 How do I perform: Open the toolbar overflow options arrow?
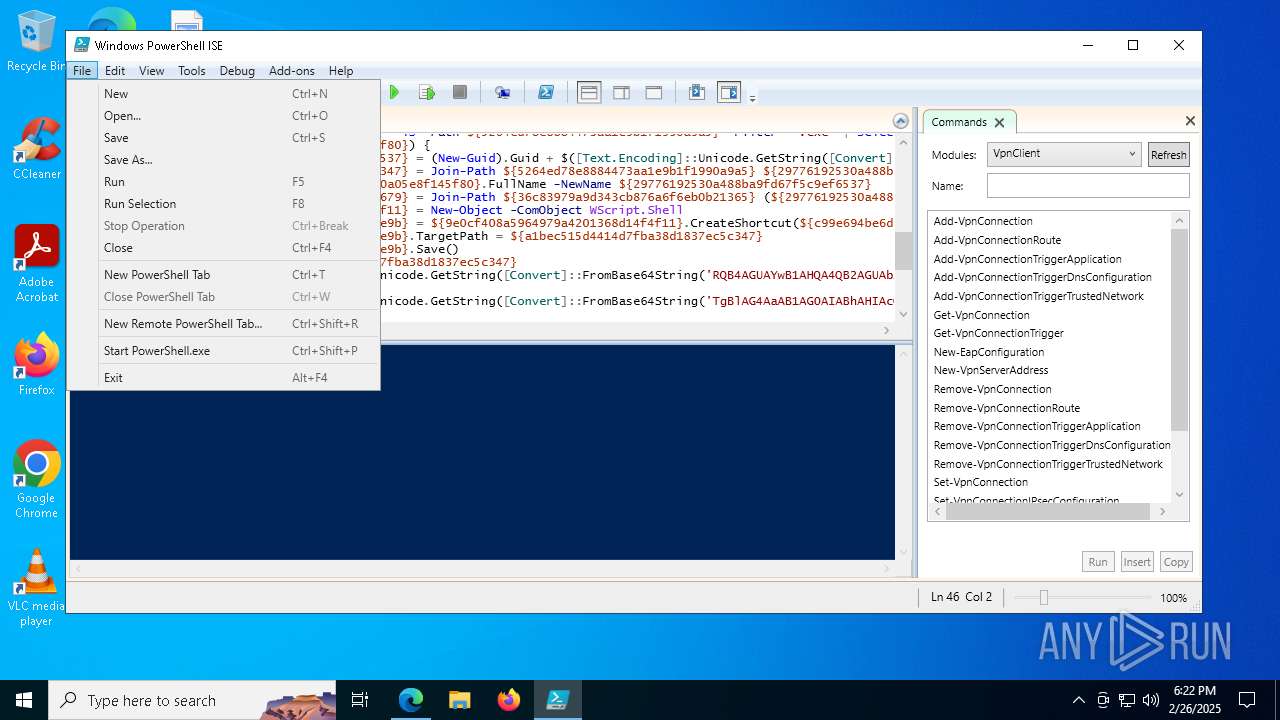(x=752, y=97)
